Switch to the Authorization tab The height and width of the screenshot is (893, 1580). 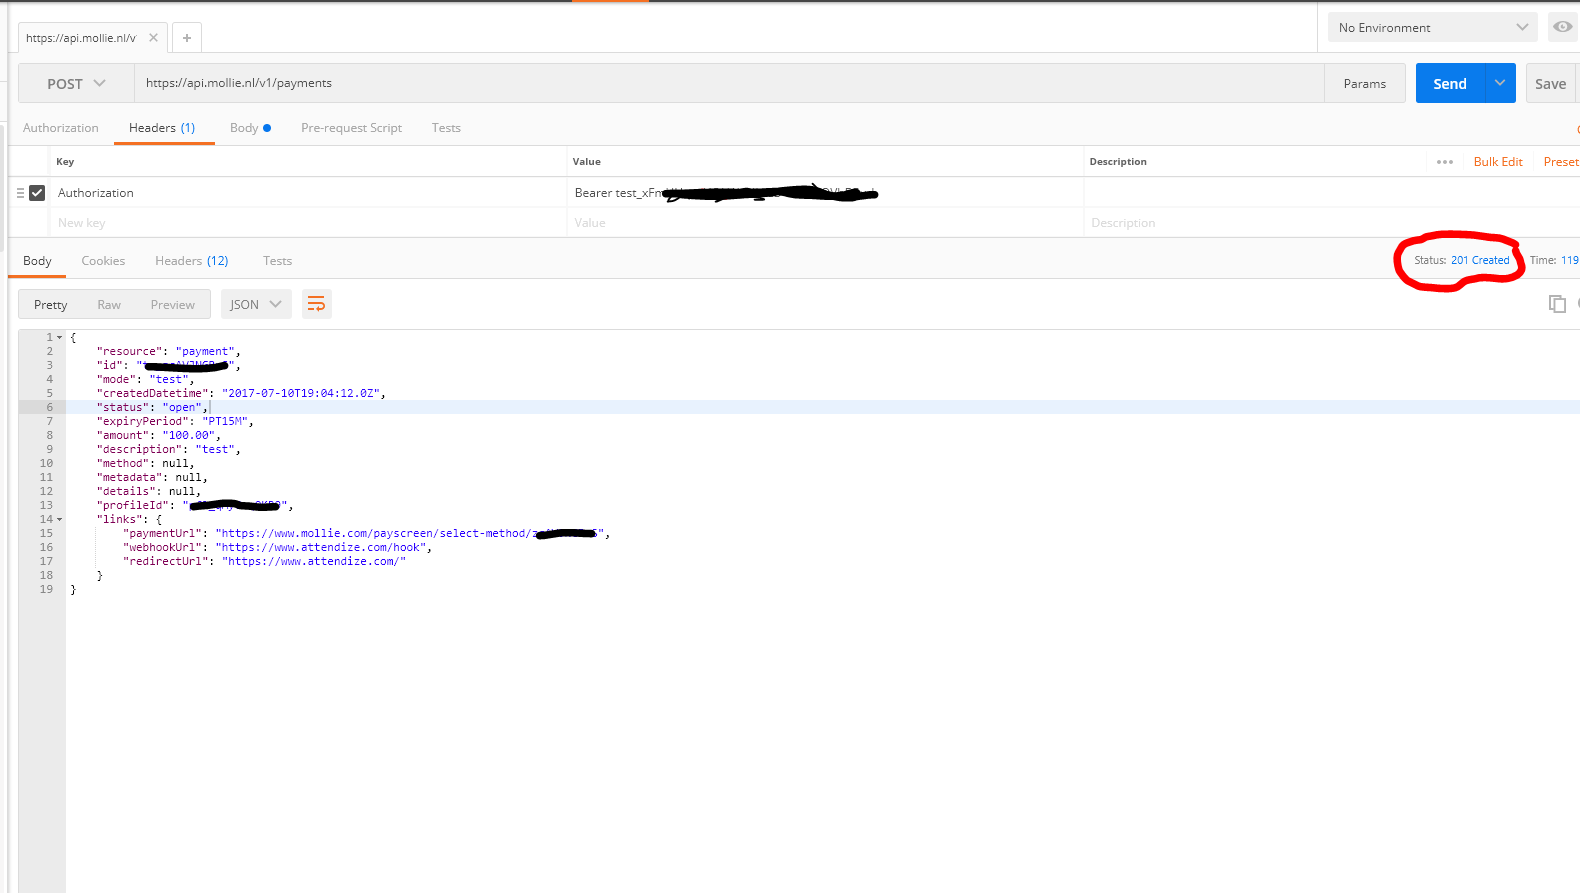pyautogui.click(x=61, y=128)
